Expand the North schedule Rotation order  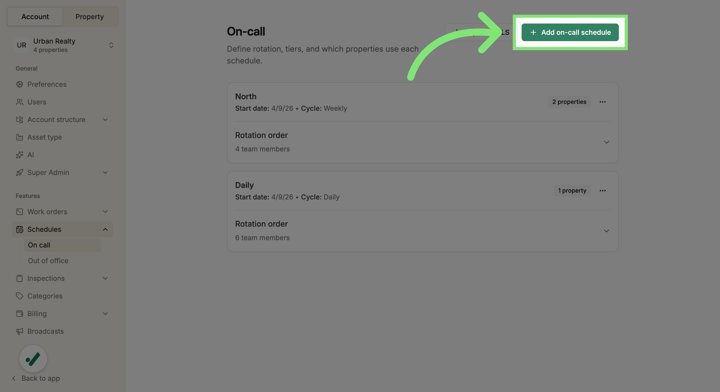tap(606, 142)
